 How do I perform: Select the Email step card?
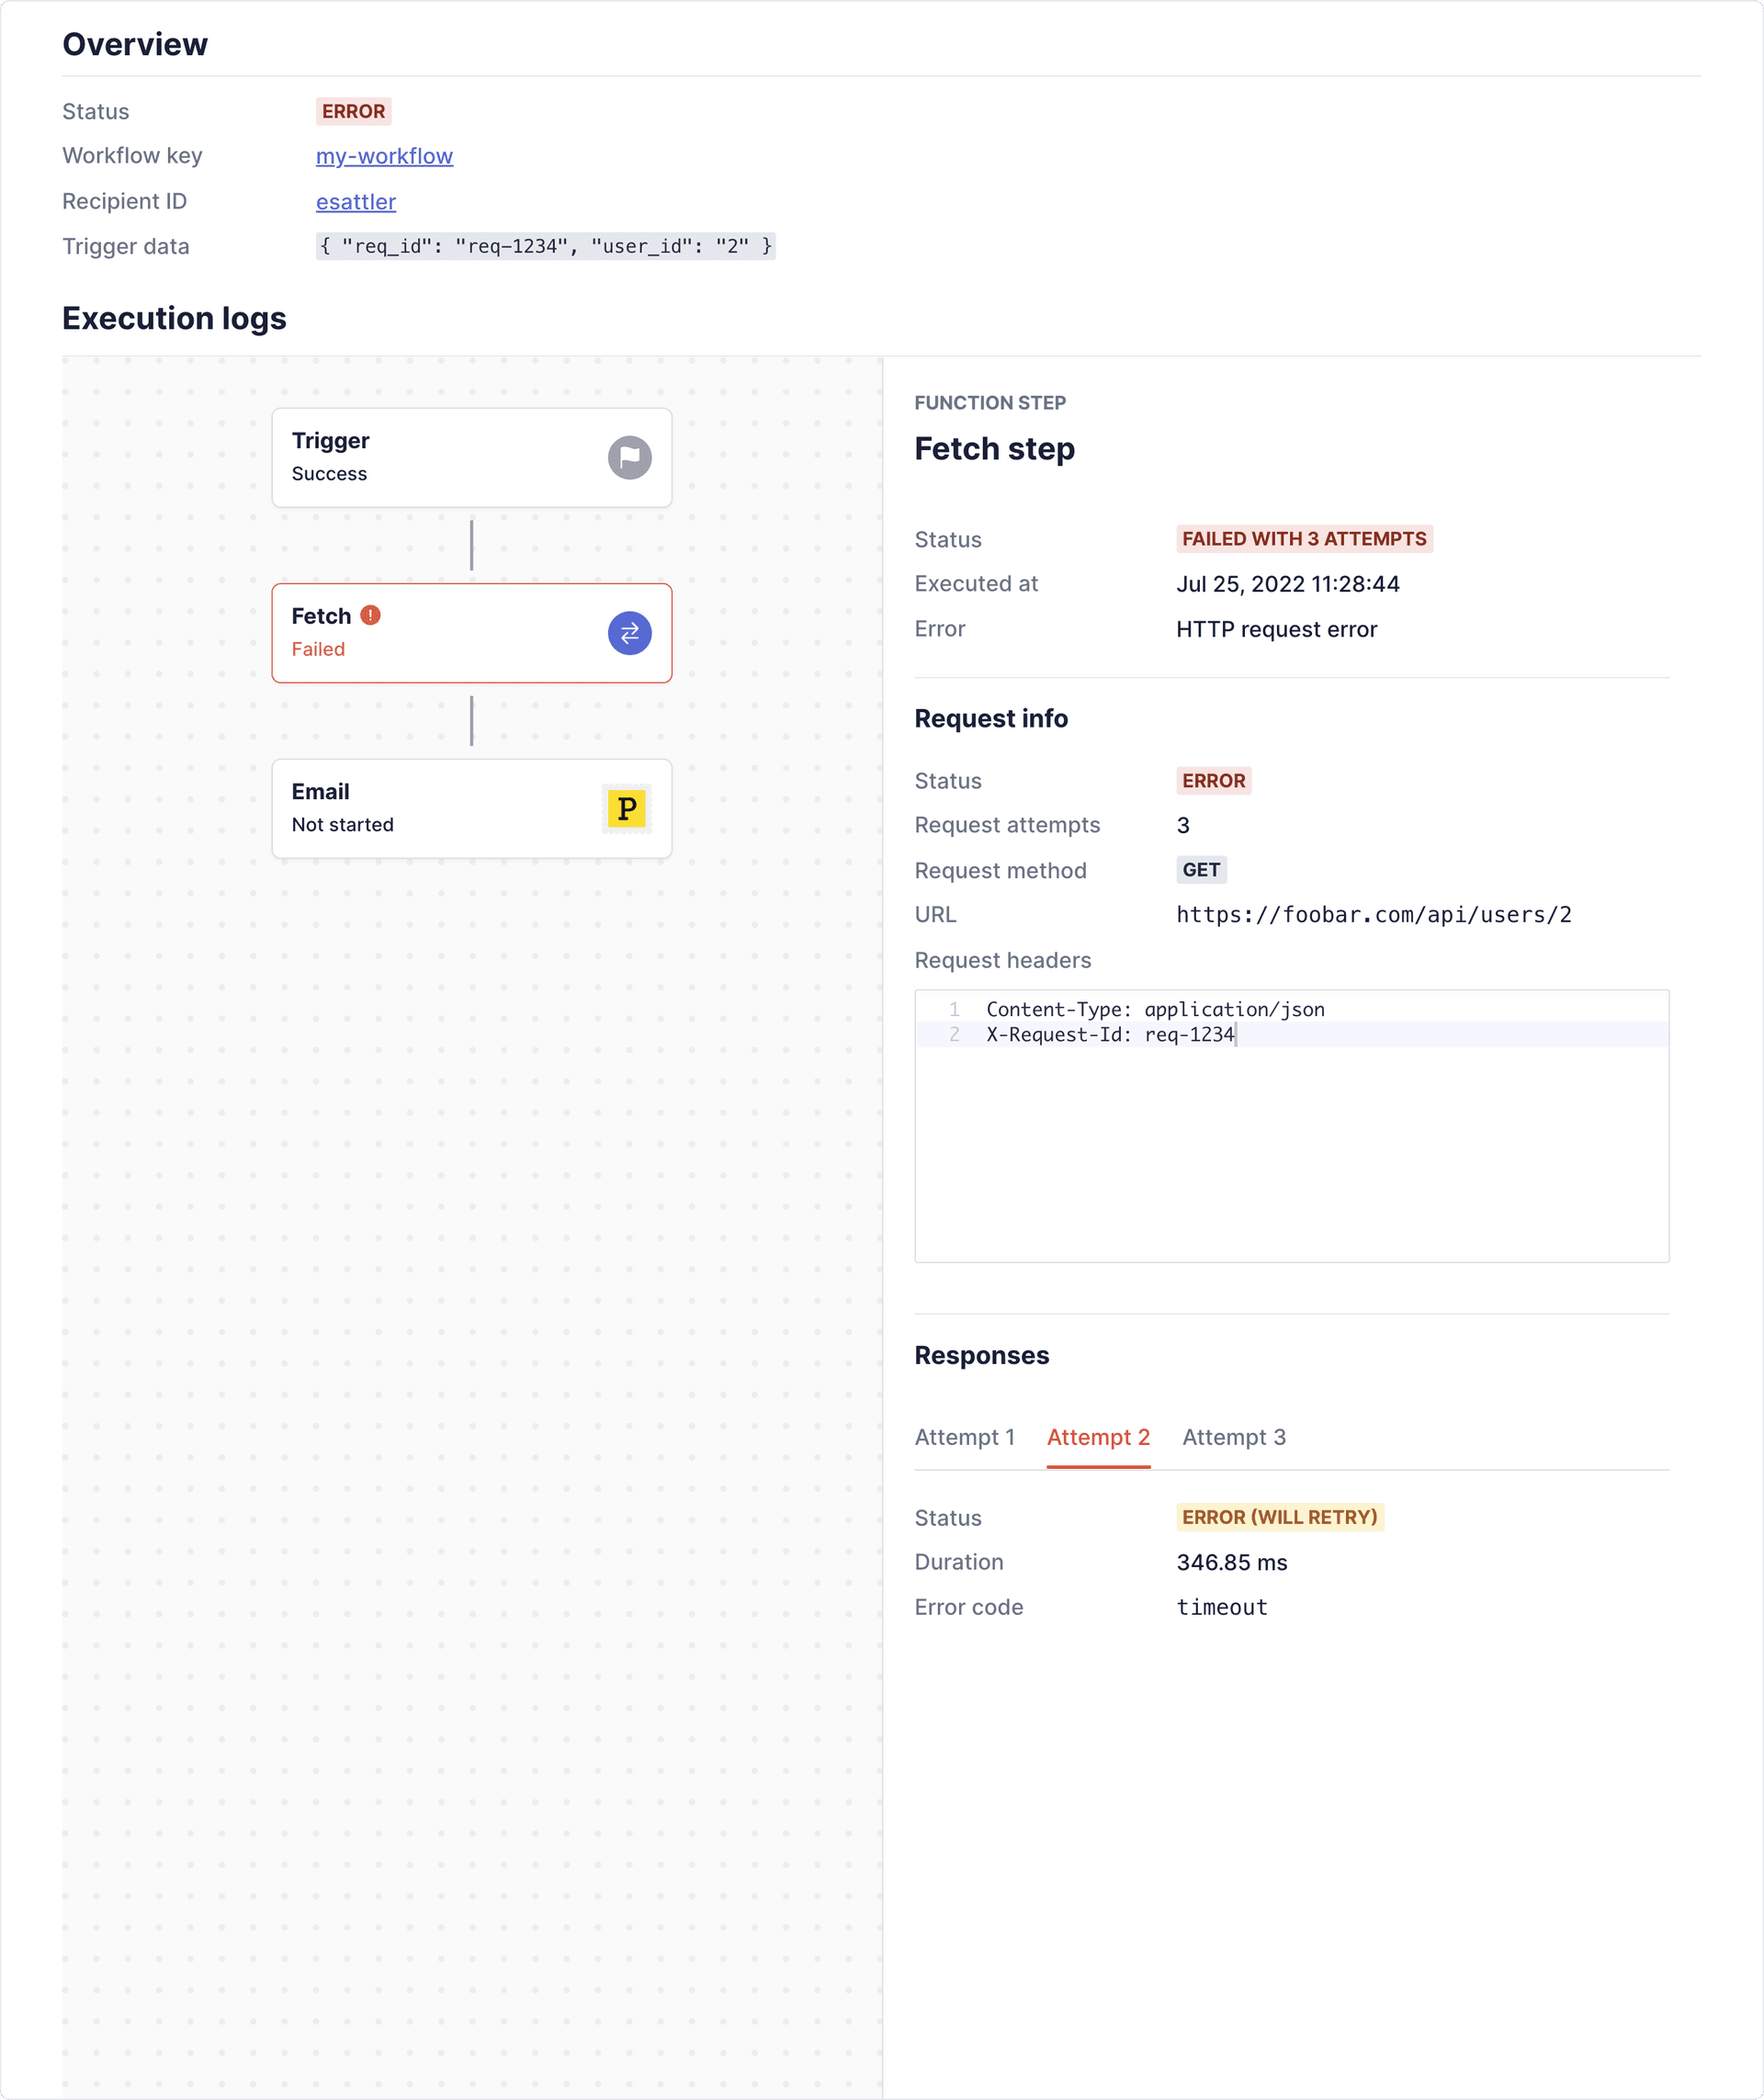472,808
